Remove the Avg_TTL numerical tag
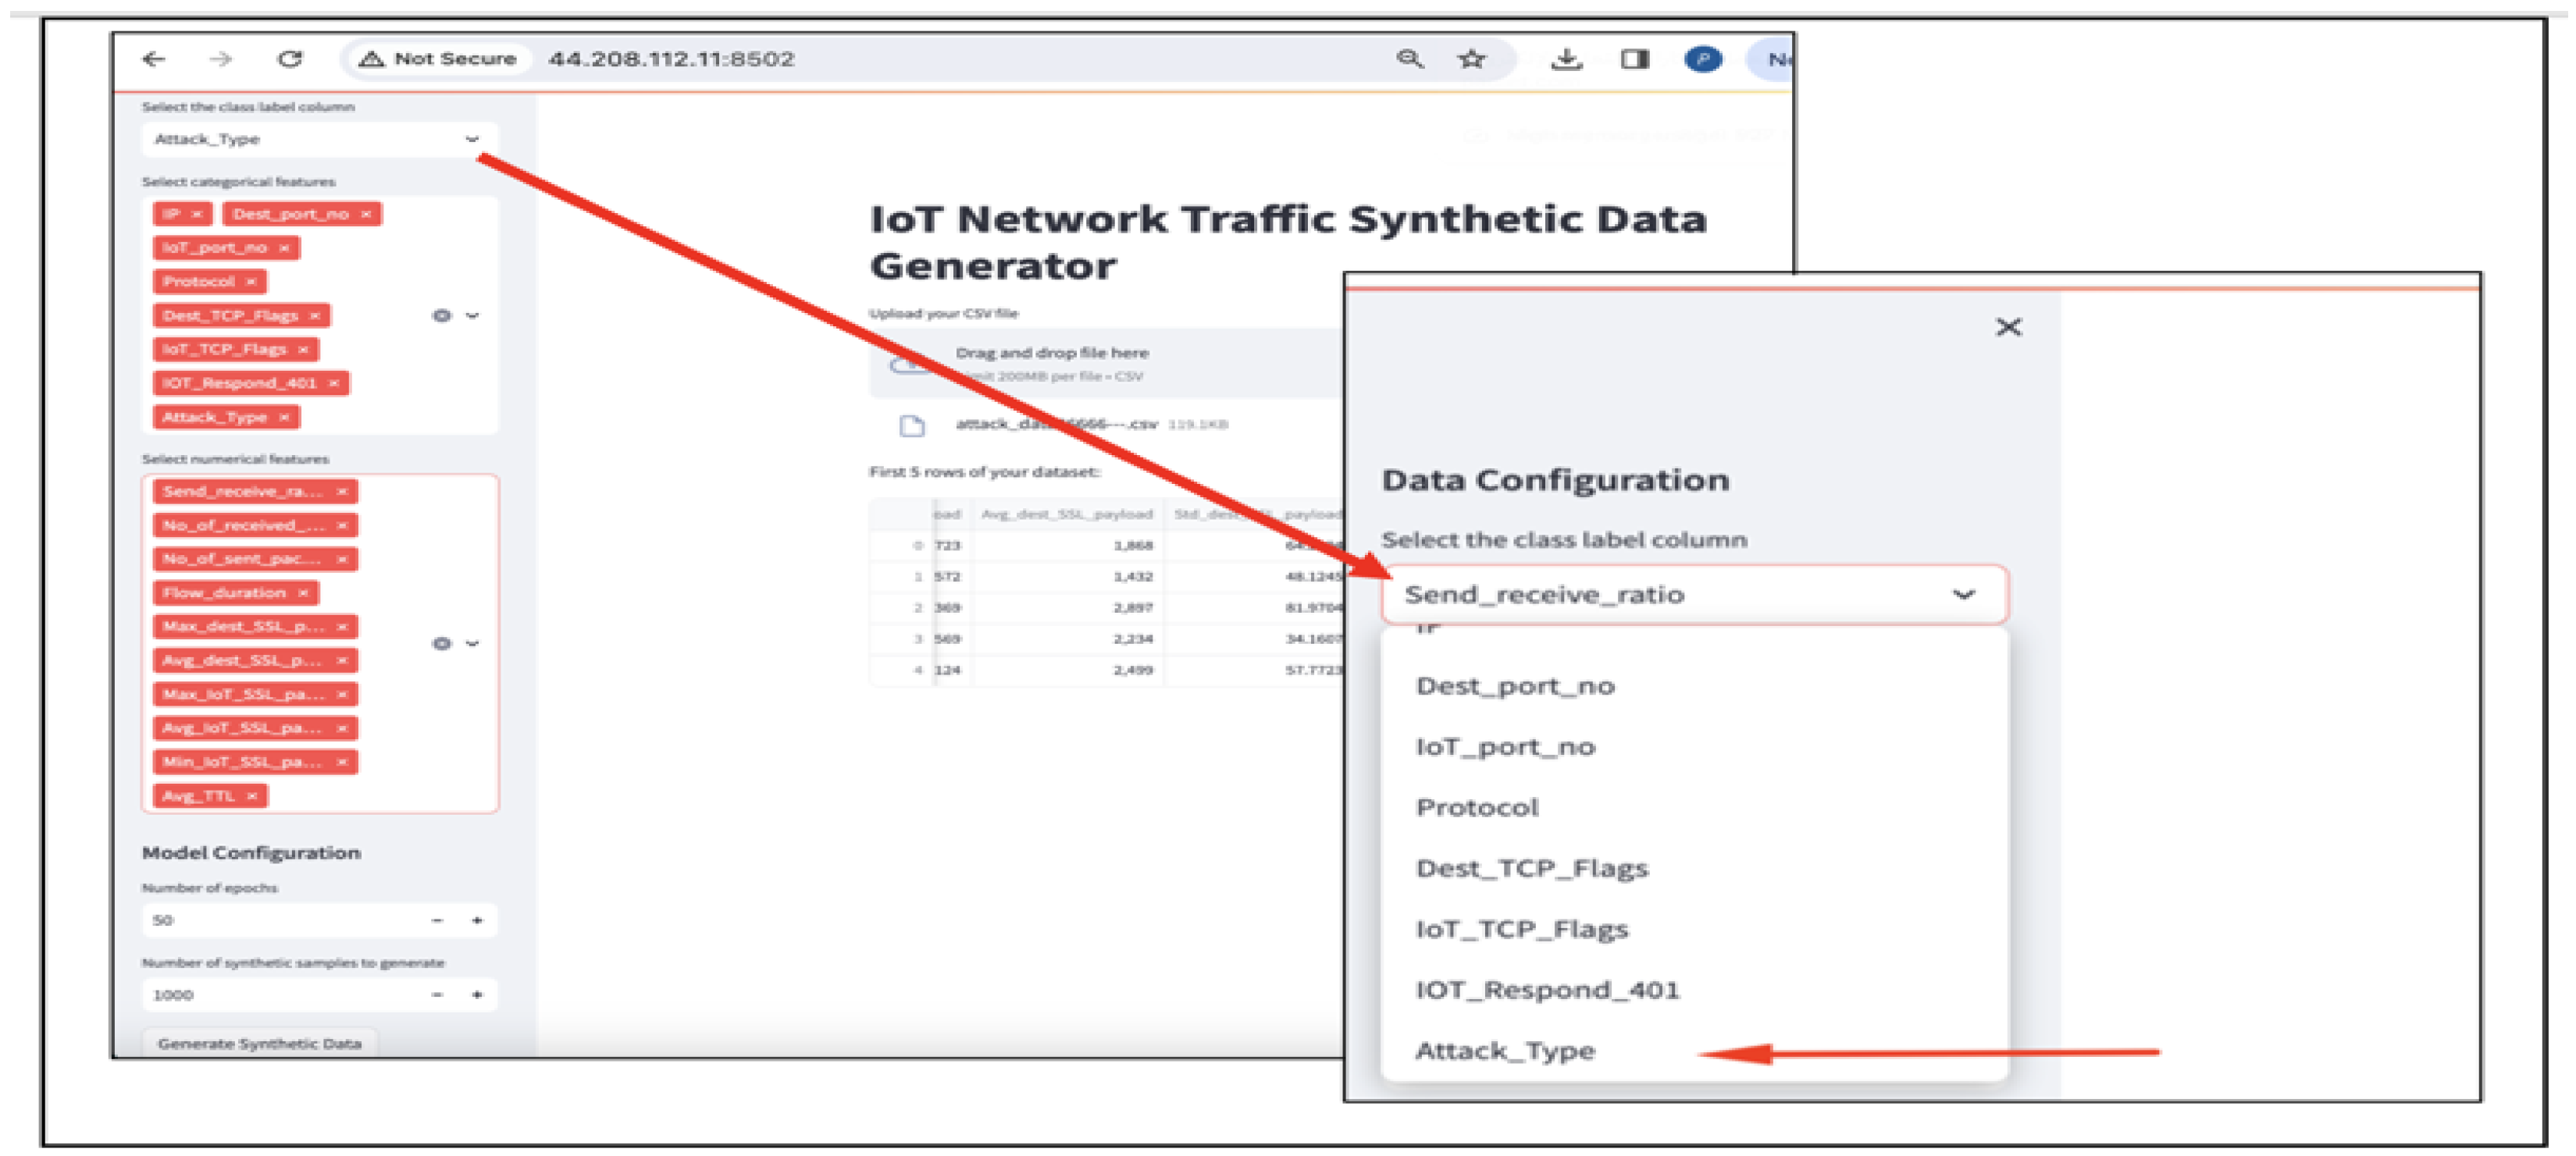2576x1156 pixels. (252, 796)
